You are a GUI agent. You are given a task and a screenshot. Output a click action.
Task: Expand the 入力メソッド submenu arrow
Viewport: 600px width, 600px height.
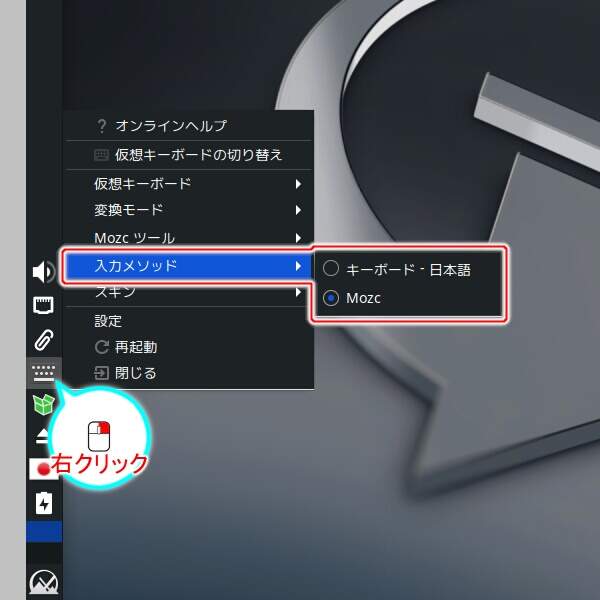298,266
